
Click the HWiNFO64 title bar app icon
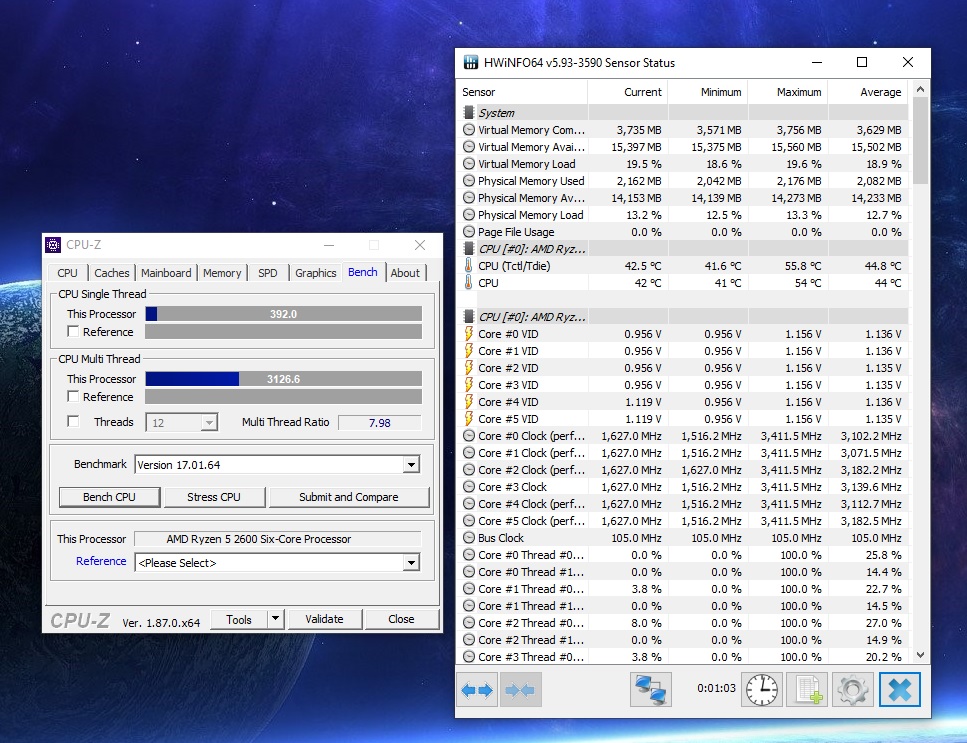click(x=471, y=62)
